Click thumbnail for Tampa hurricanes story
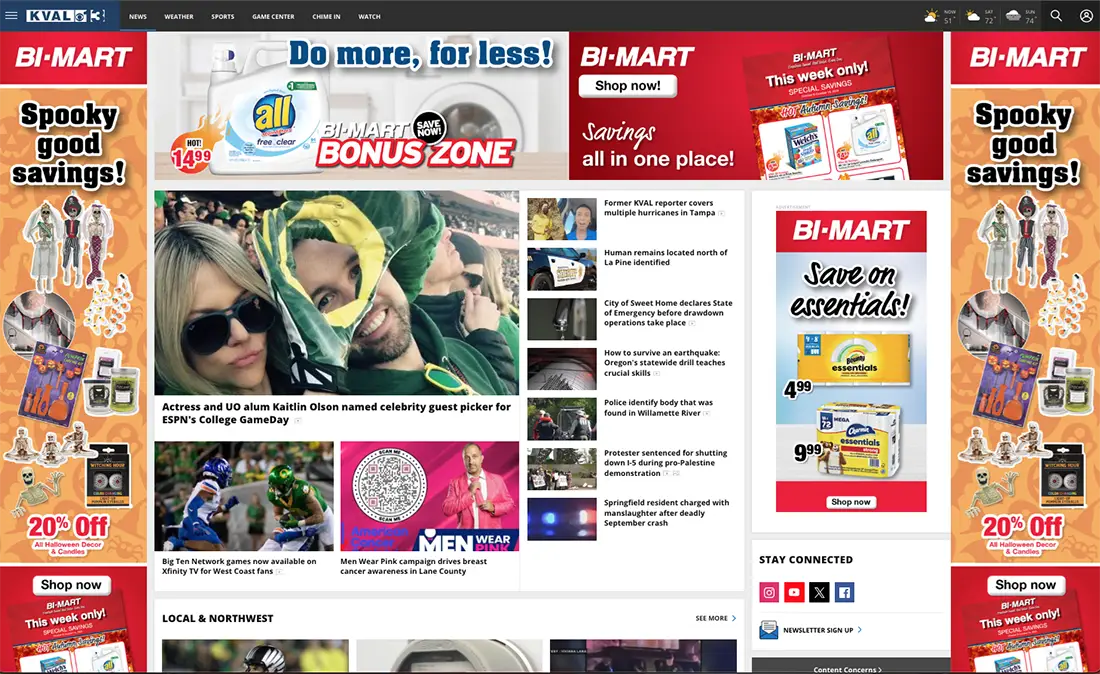1100x674 pixels. 562,219
